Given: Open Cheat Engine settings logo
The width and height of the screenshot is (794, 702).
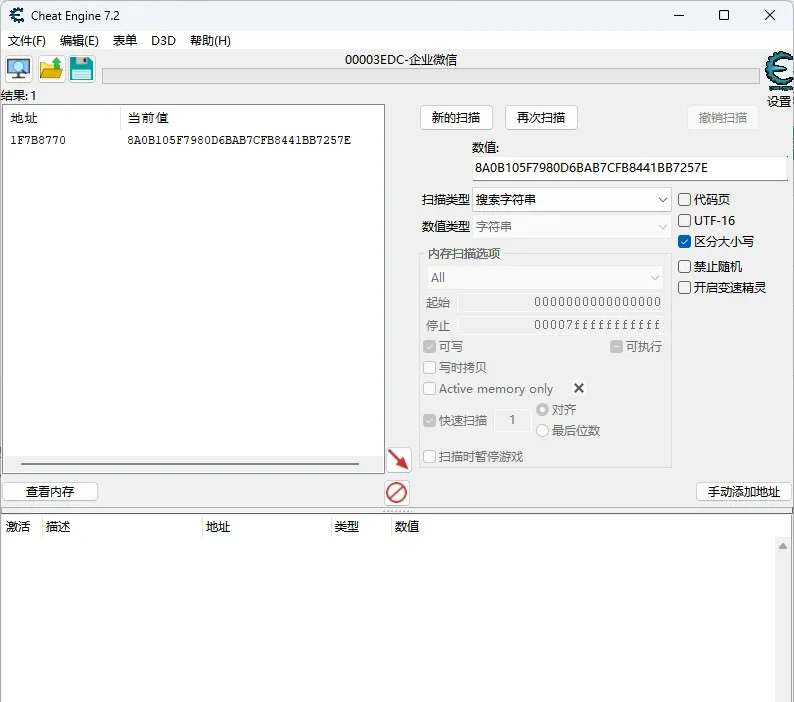Looking at the screenshot, I should pos(779,71).
